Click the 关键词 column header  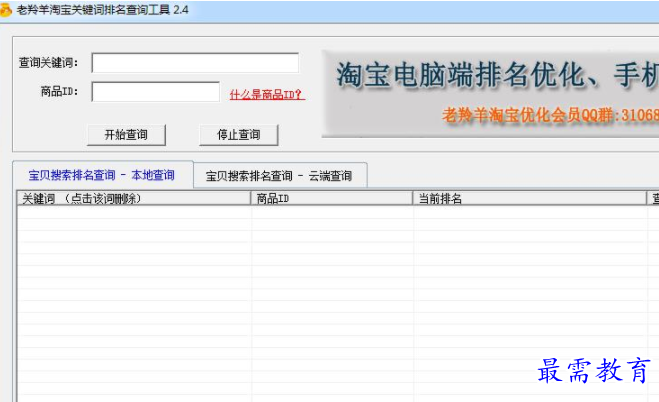point(134,198)
